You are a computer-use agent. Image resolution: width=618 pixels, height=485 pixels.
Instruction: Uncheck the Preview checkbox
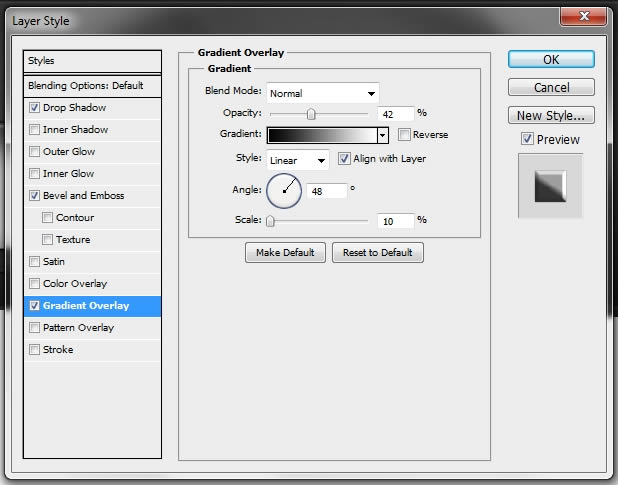[x=527, y=139]
